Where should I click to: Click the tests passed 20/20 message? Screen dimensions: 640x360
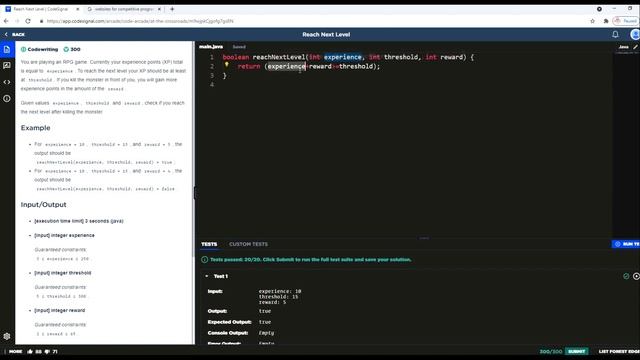(311, 260)
